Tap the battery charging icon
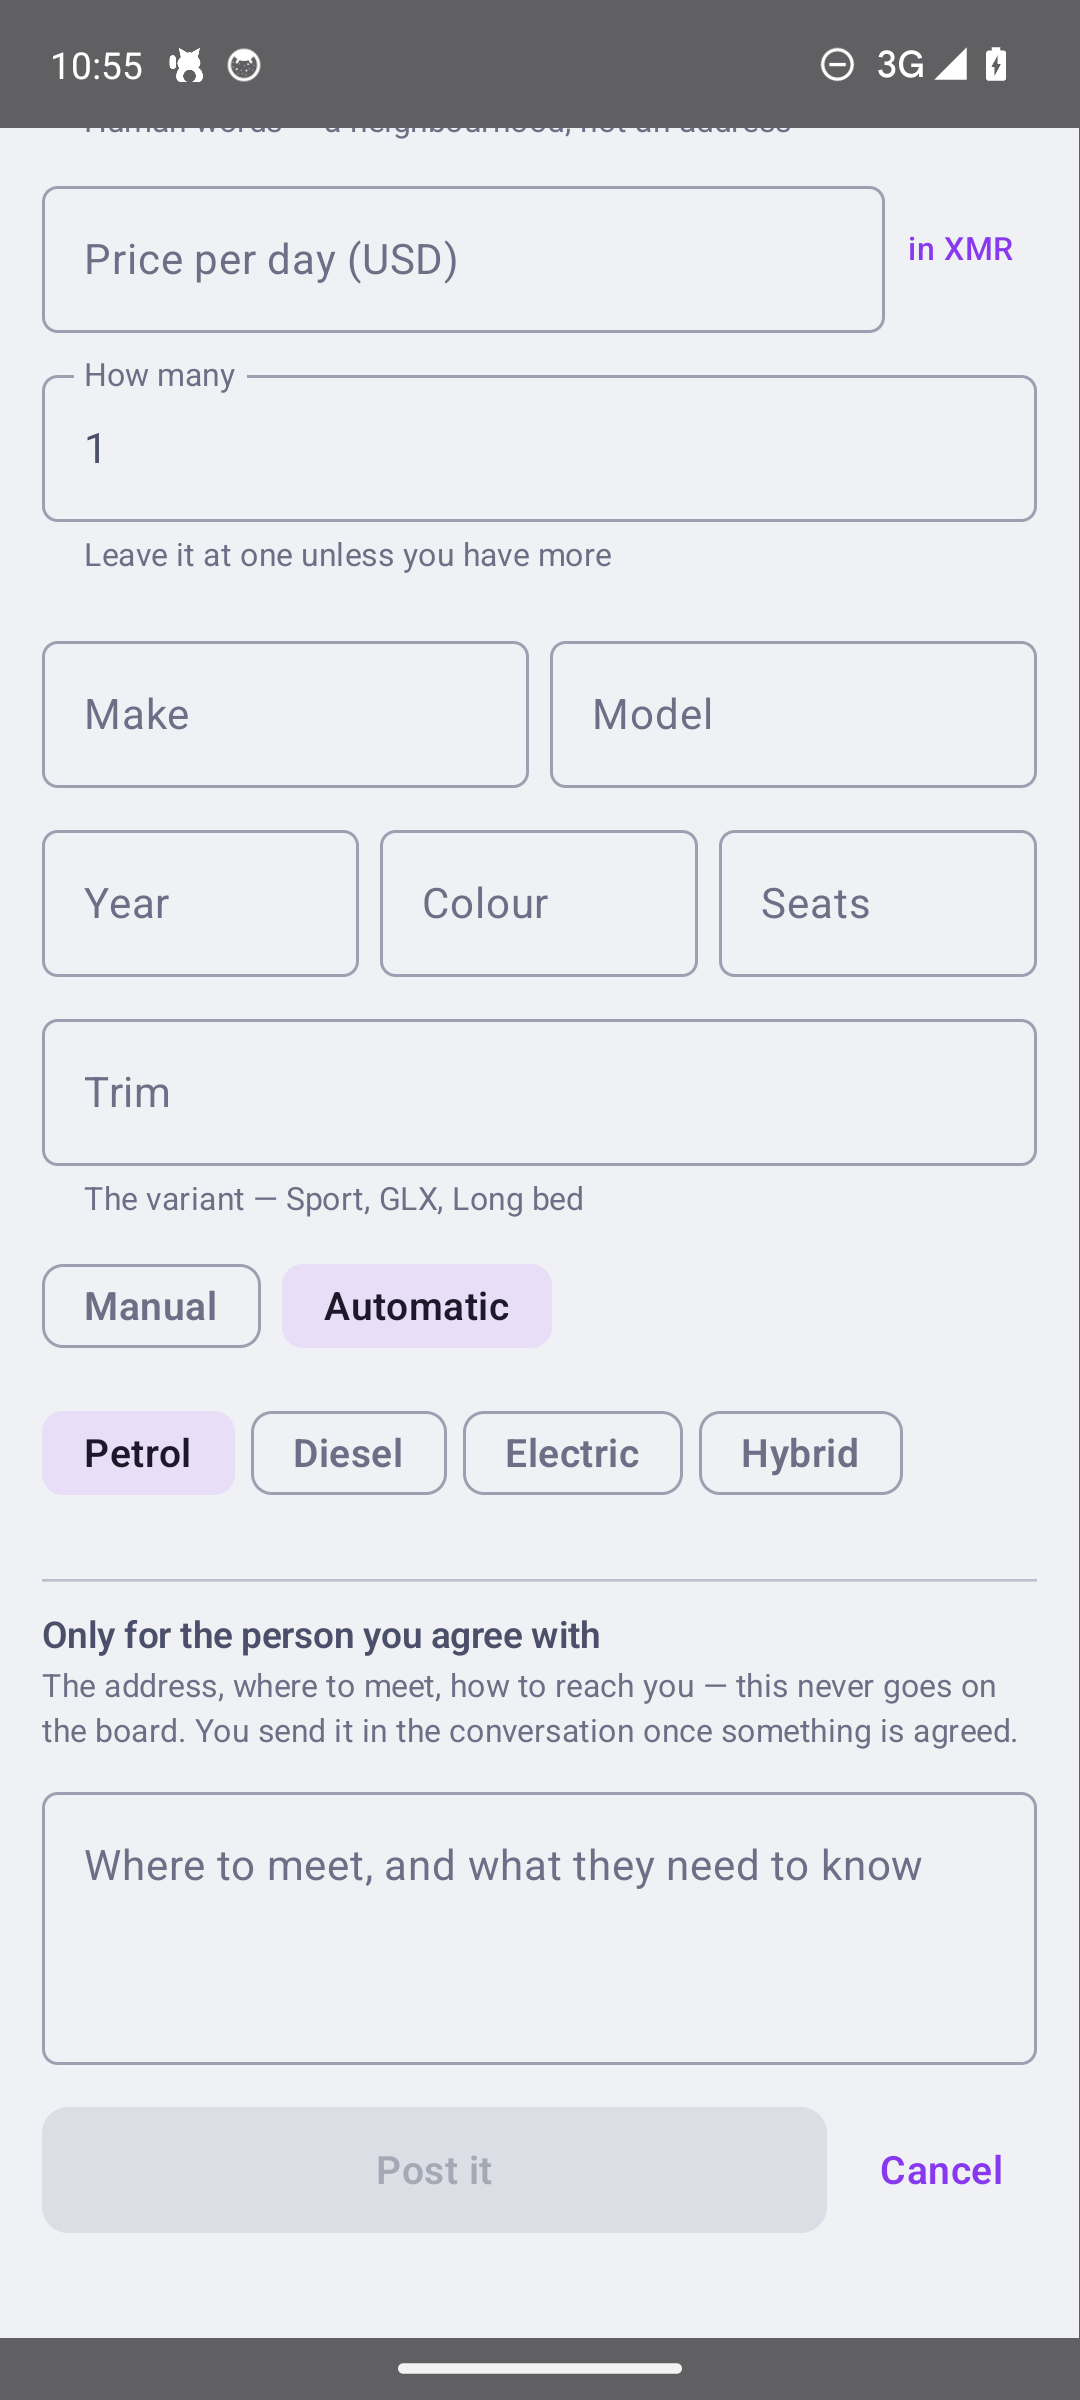This screenshot has width=1080, height=2400. click(x=996, y=65)
